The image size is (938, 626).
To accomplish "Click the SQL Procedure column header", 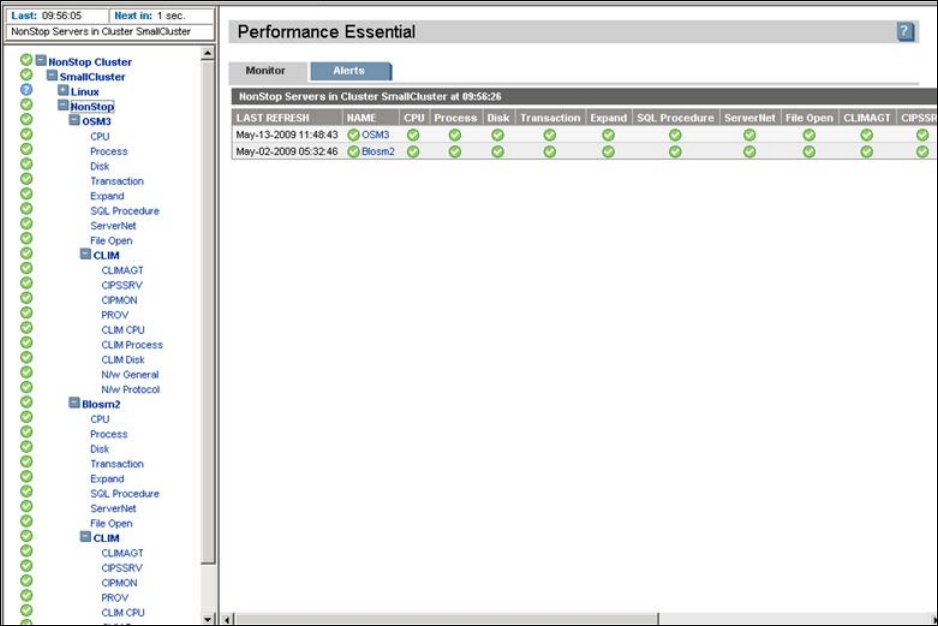I will [675, 118].
